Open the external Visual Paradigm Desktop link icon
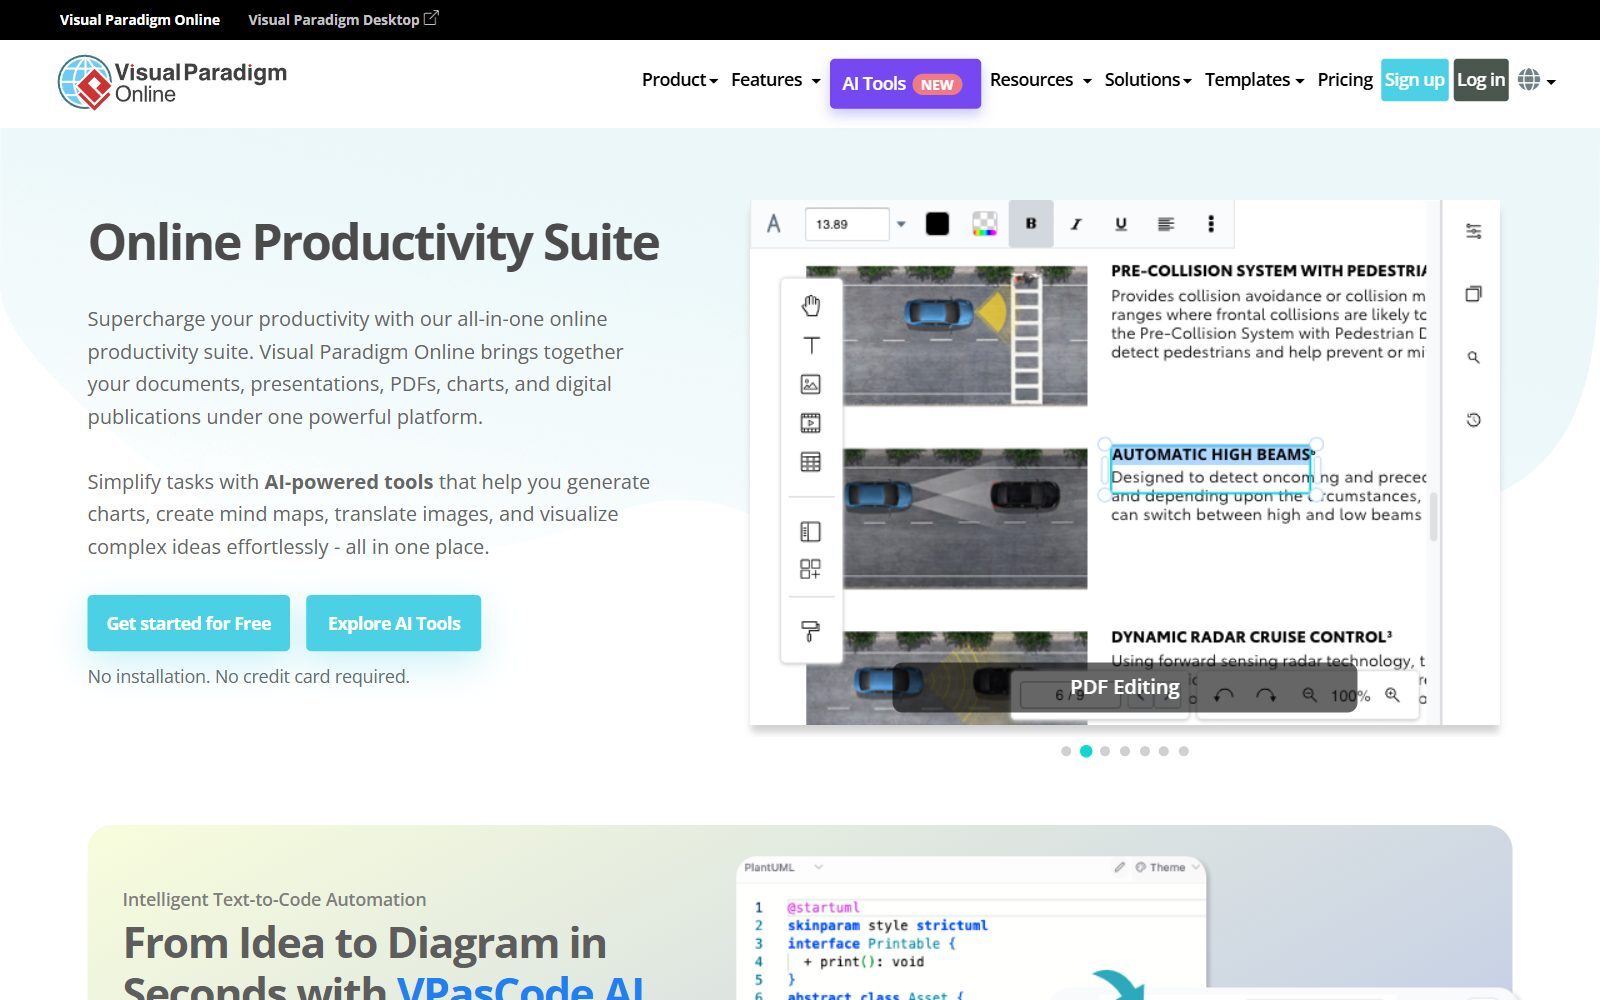1600x1000 pixels. (431, 18)
